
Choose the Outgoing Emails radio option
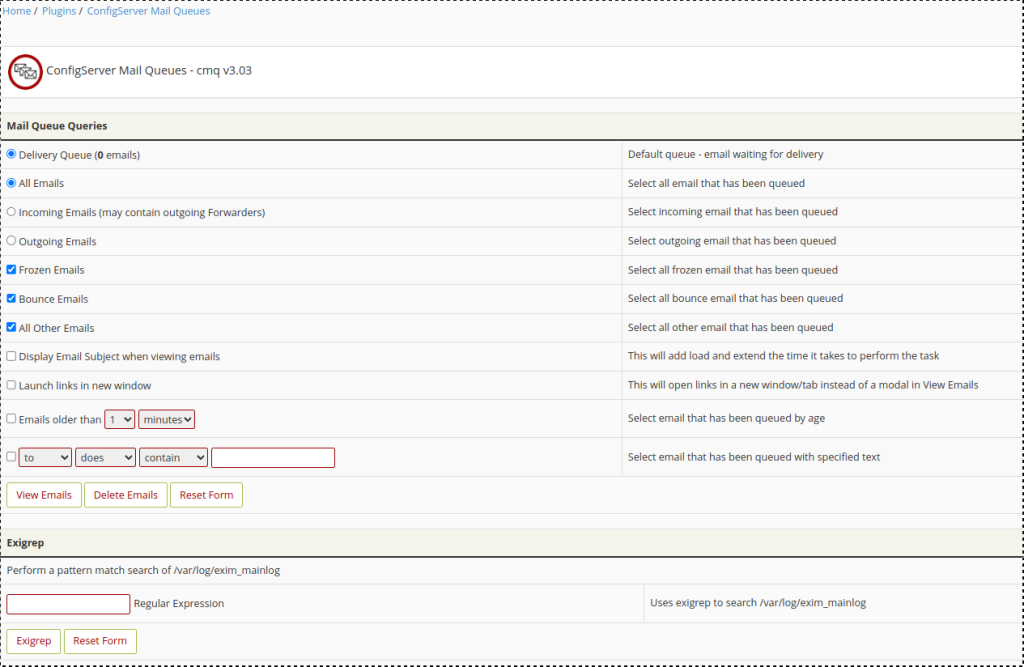click(12, 241)
